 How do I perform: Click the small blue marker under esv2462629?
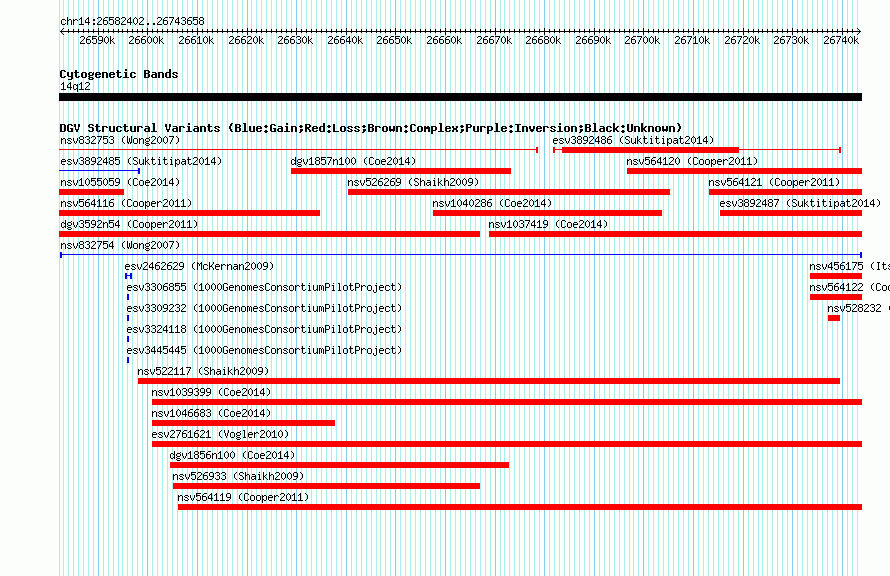click(x=129, y=276)
